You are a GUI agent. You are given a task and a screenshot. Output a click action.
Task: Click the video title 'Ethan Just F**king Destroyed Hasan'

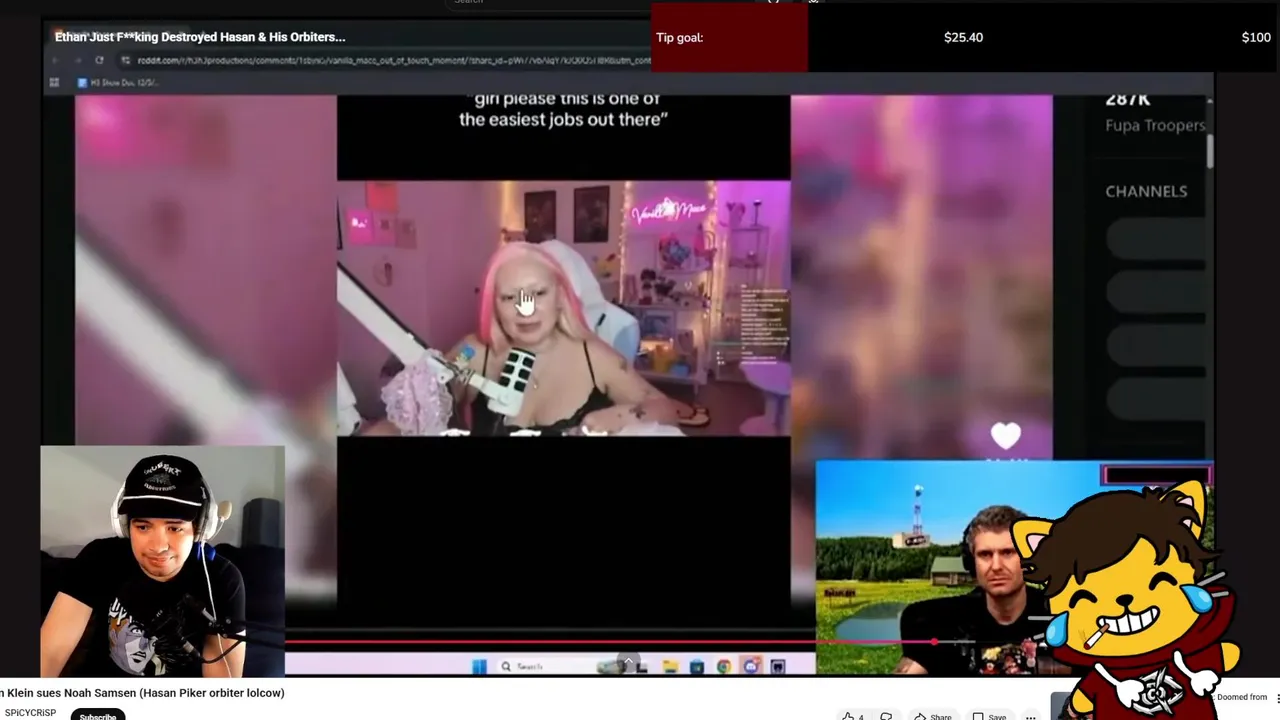[x=200, y=37]
